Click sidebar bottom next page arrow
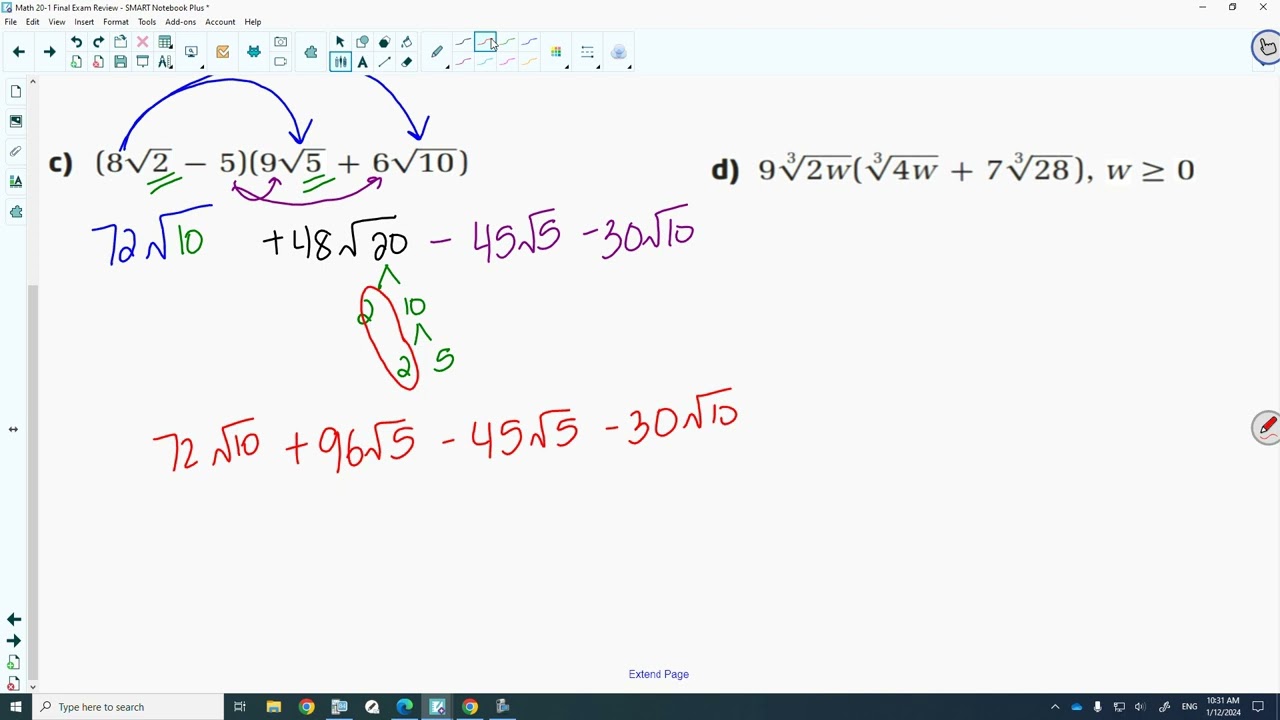1280x720 pixels. 14,641
